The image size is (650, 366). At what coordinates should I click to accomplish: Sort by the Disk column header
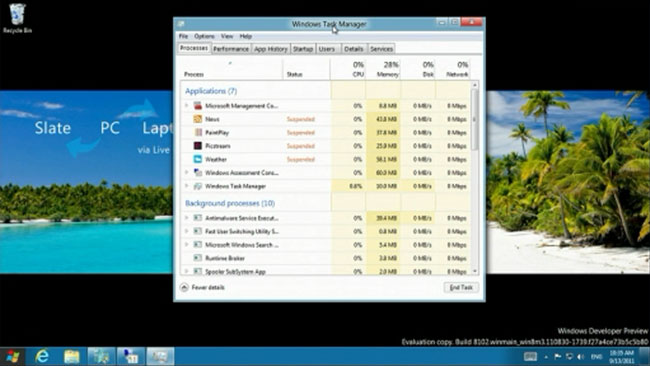point(418,69)
